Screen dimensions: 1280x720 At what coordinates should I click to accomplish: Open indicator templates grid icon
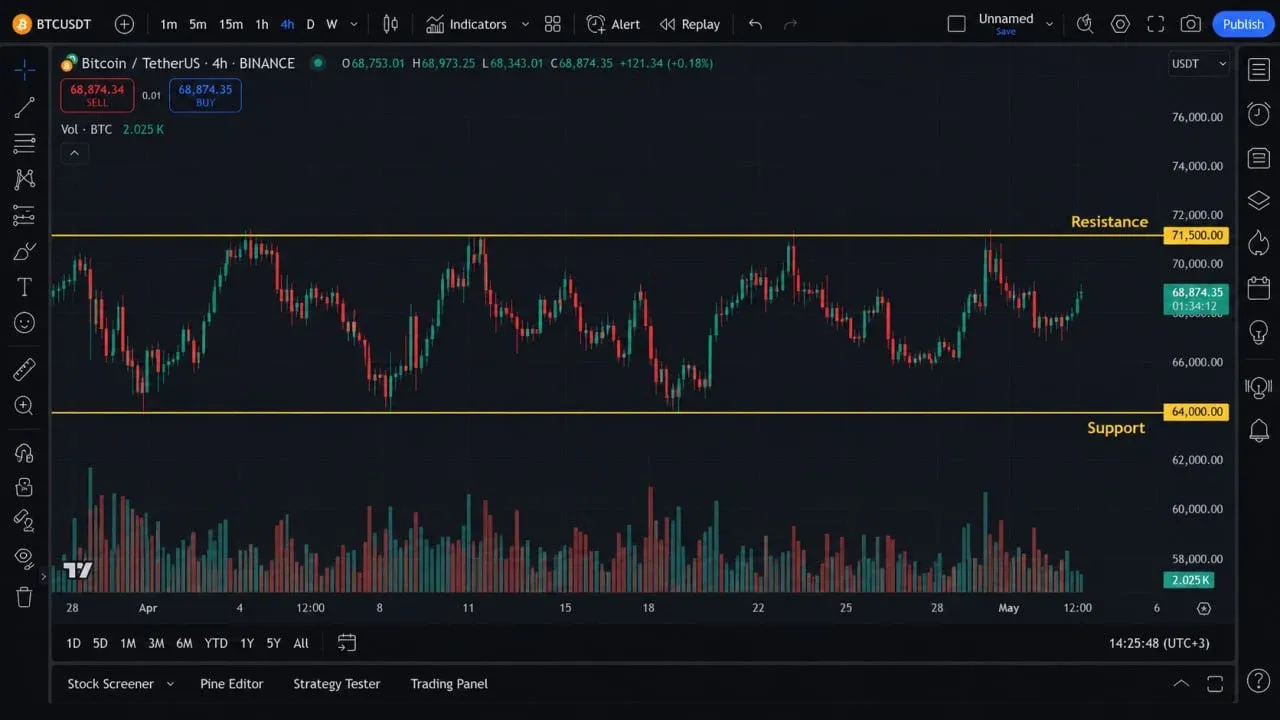tap(552, 24)
